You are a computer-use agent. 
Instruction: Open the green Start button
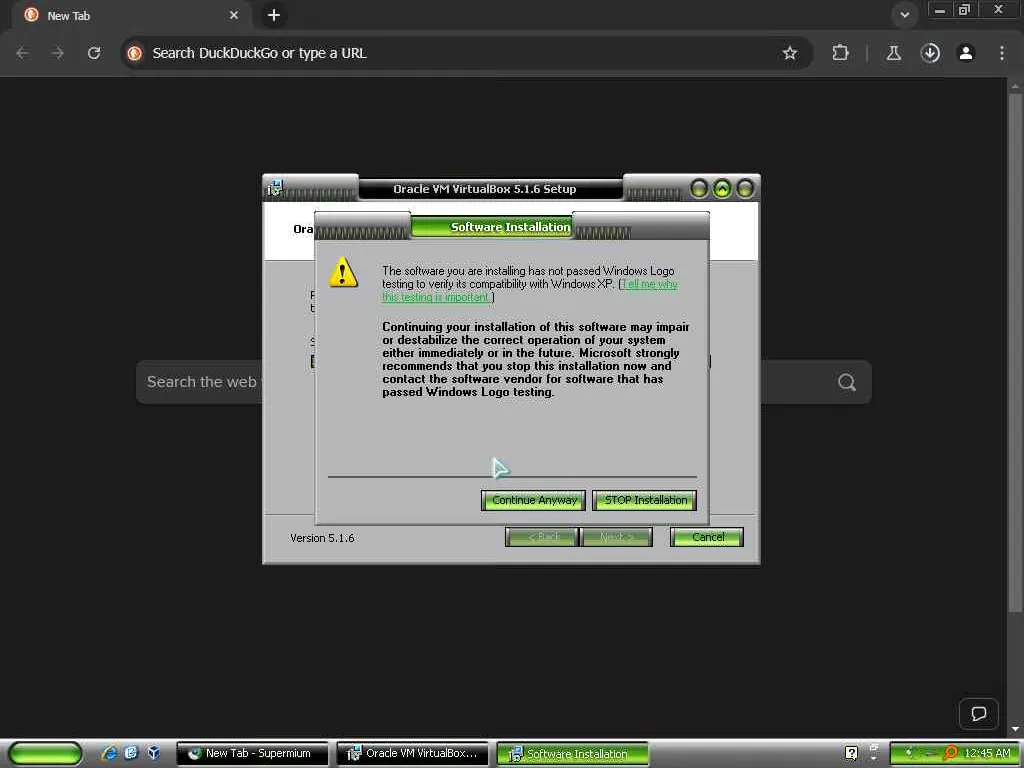coord(45,753)
